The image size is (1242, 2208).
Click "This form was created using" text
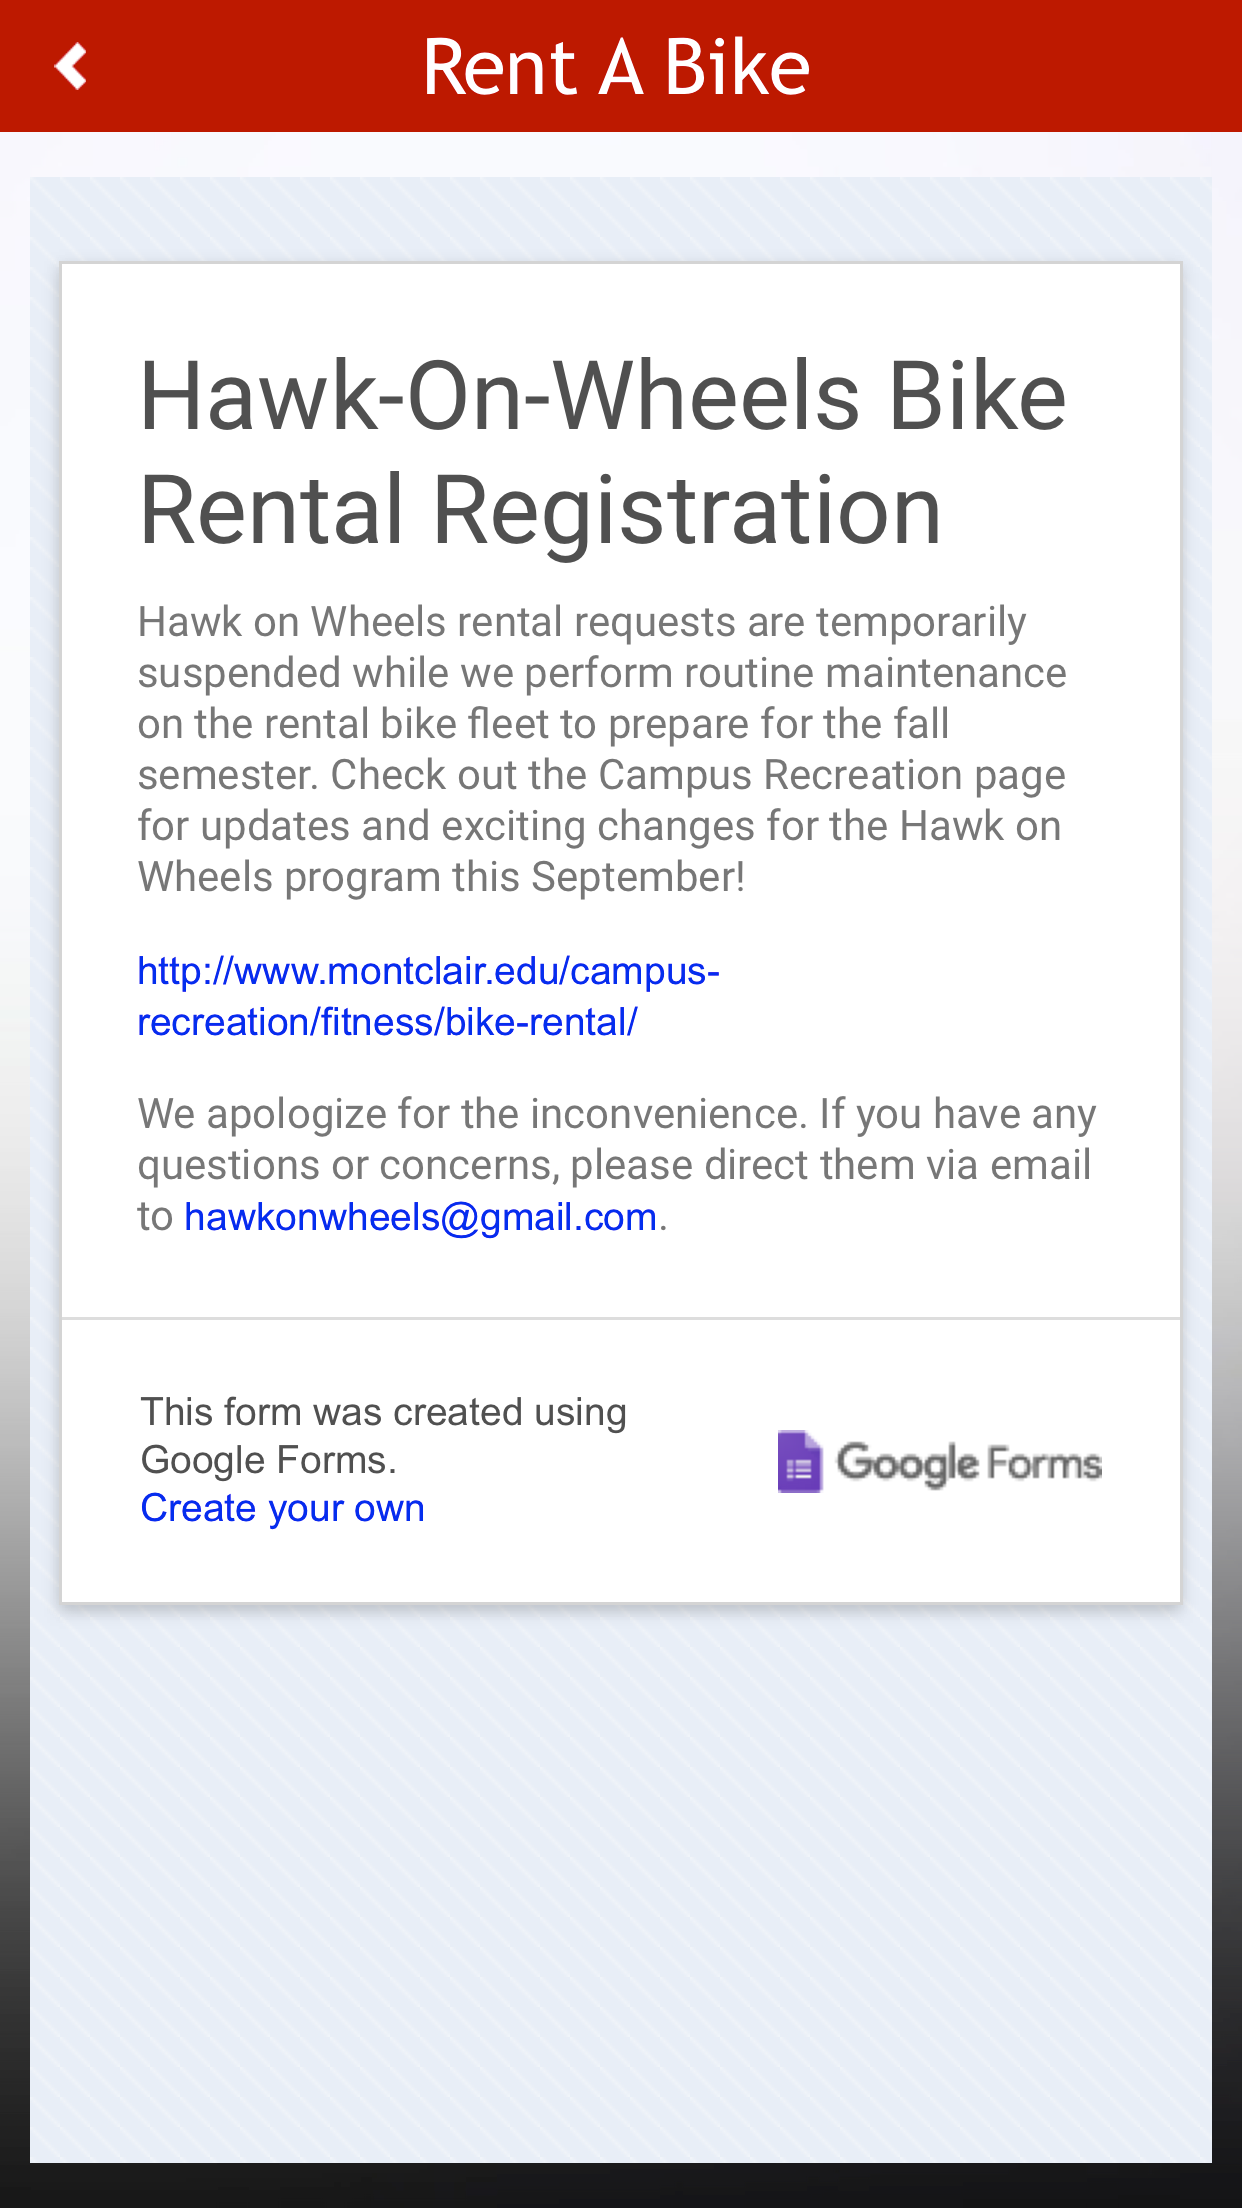[383, 1412]
